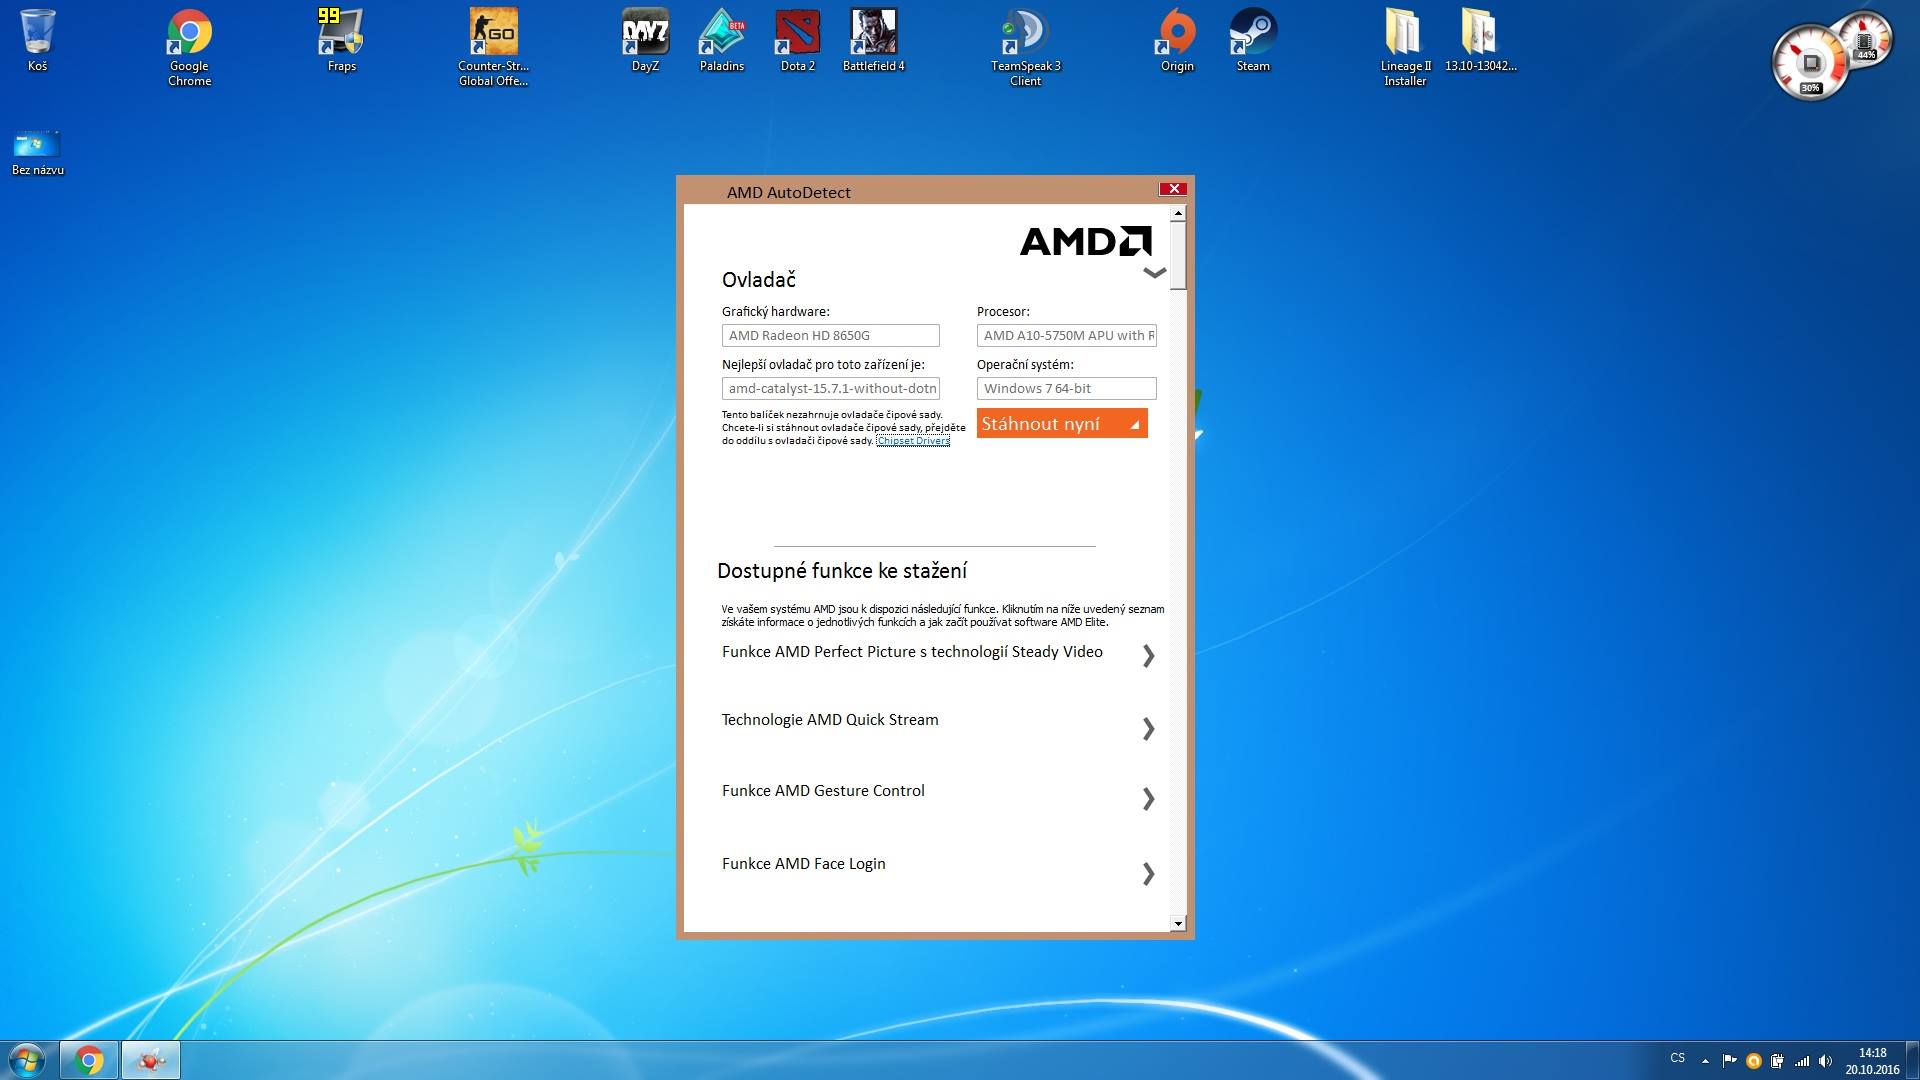
Task: Select the Dota 2 desktop shortcut
Action: (x=797, y=41)
